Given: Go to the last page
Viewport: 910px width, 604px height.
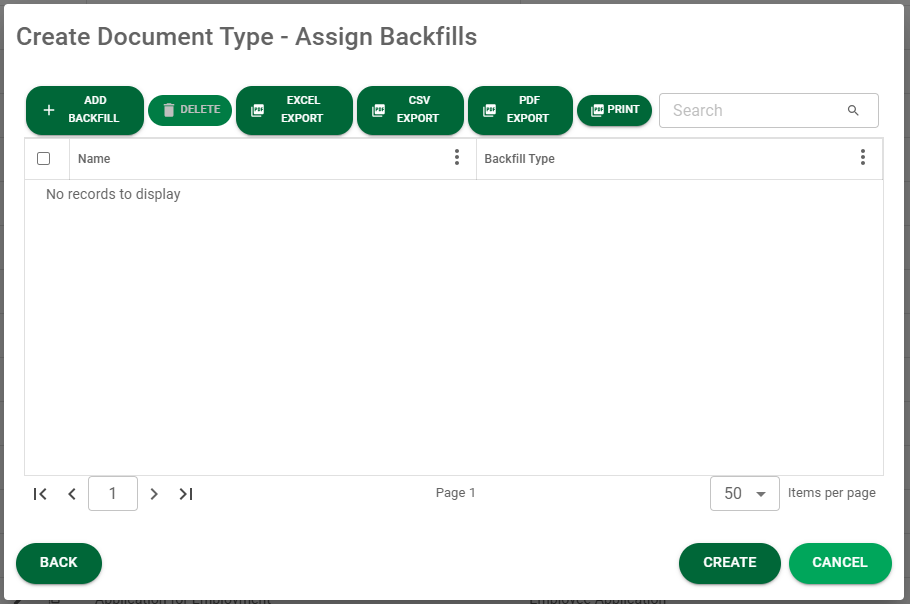Looking at the screenshot, I should (186, 494).
